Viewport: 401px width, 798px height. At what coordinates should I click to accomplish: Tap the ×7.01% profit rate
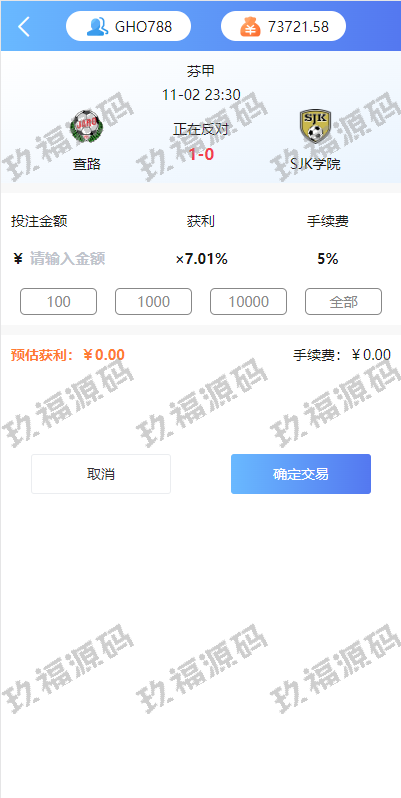(x=202, y=259)
